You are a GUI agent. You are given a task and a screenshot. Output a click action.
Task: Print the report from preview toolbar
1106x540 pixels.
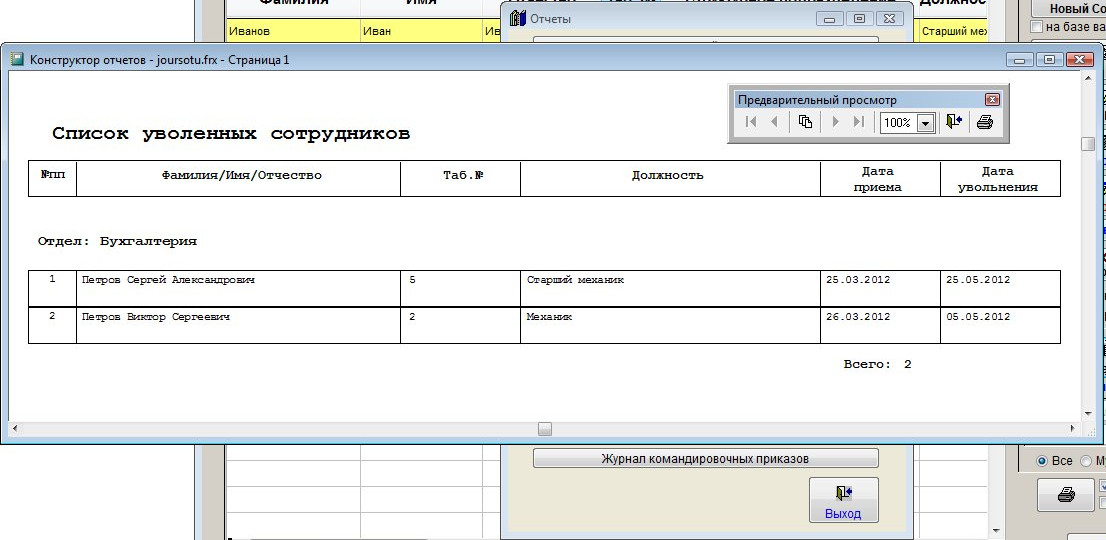click(x=985, y=122)
